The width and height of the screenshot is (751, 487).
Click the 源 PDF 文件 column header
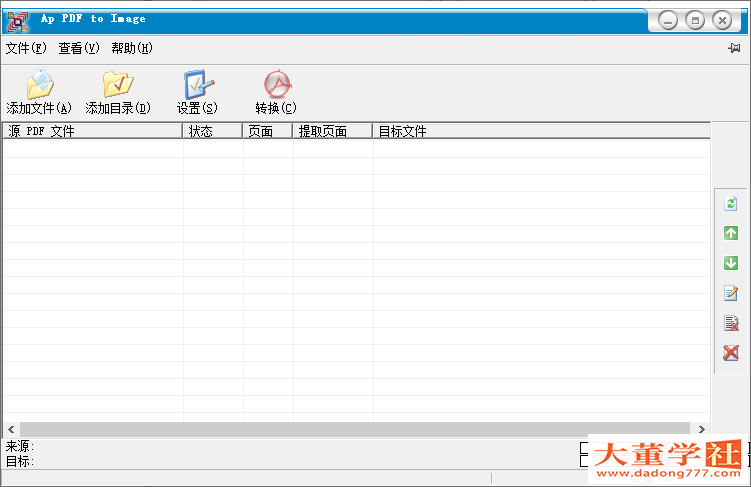[x=92, y=131]
